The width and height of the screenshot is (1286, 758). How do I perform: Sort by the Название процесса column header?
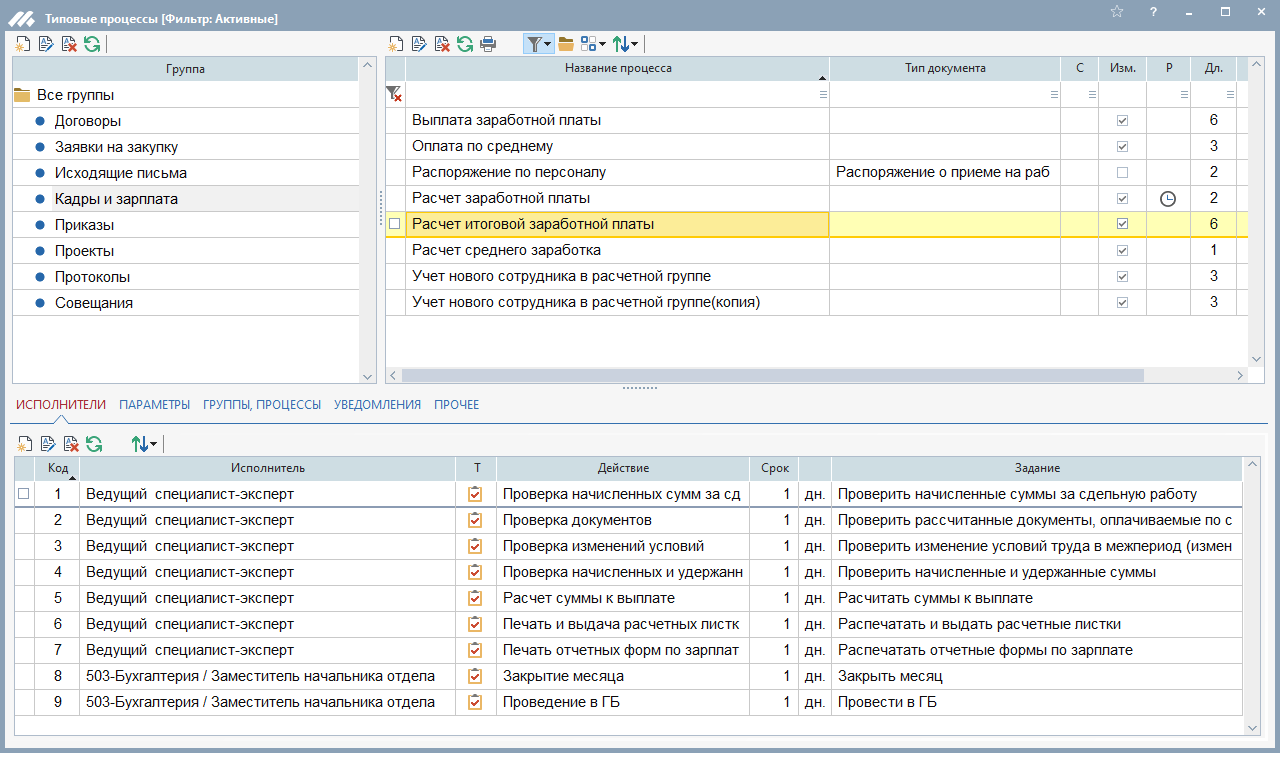click(618, 68)
